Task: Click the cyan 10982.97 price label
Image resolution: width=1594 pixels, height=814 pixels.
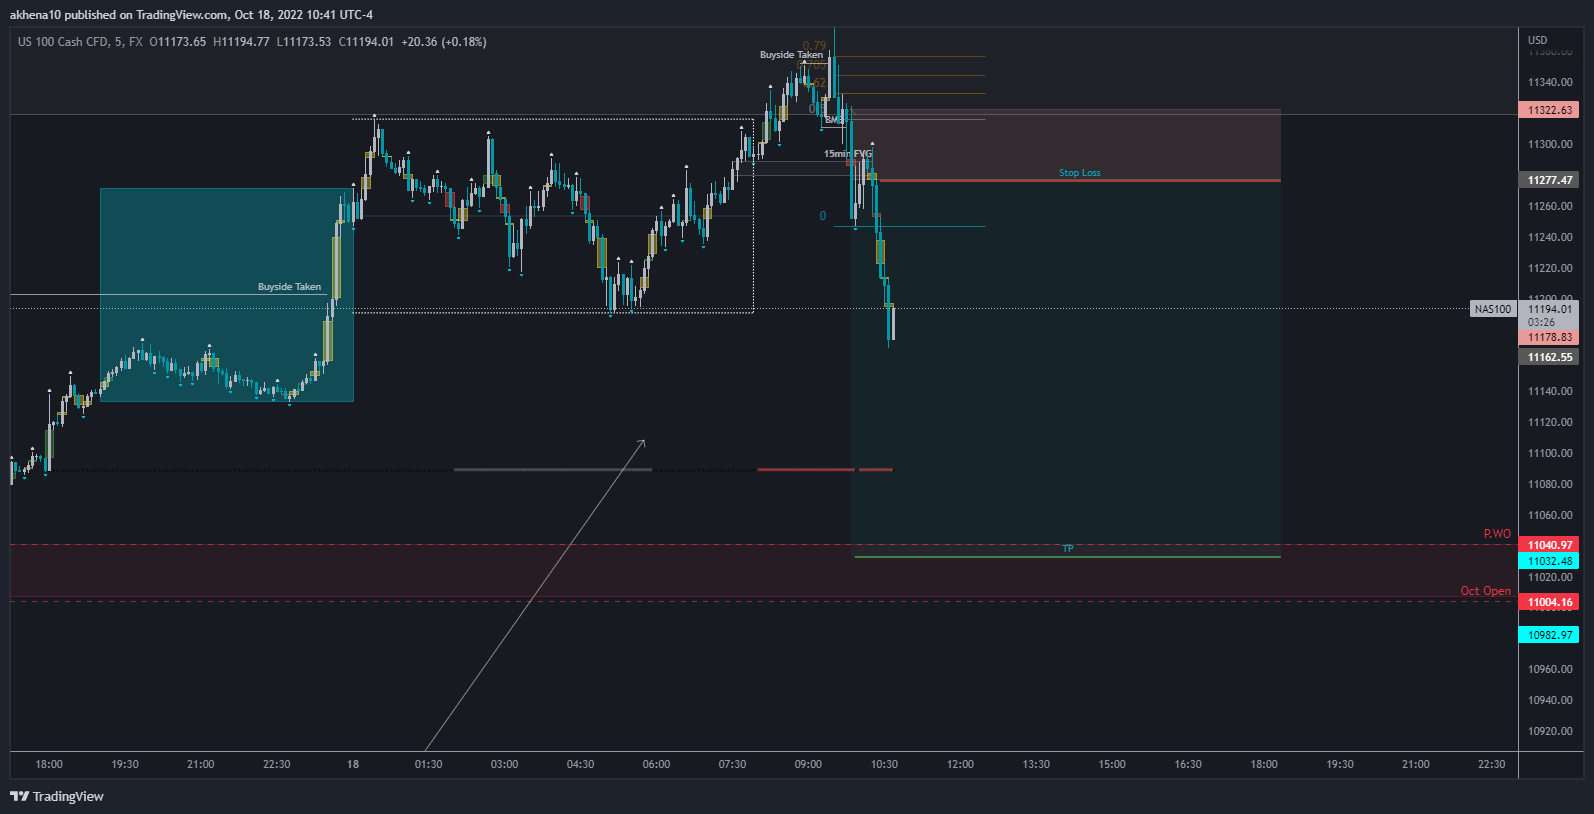Action: pyautogui.click(x=1549, y=635)
